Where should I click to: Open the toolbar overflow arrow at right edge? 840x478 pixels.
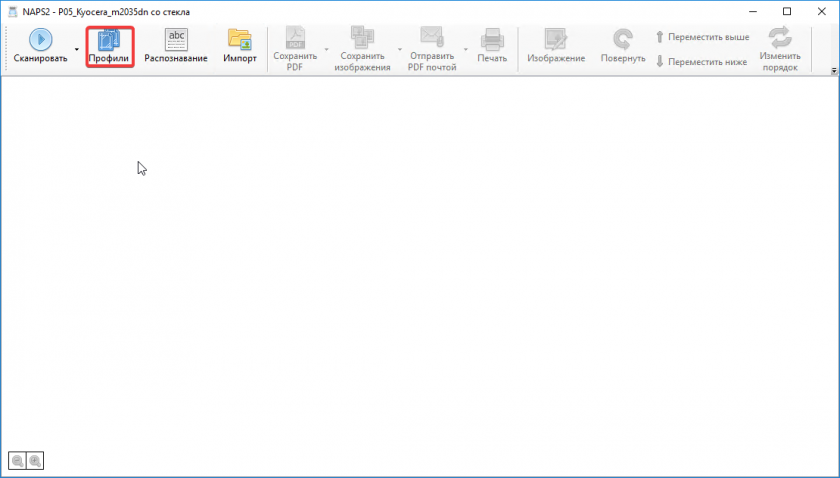[833, 72]
